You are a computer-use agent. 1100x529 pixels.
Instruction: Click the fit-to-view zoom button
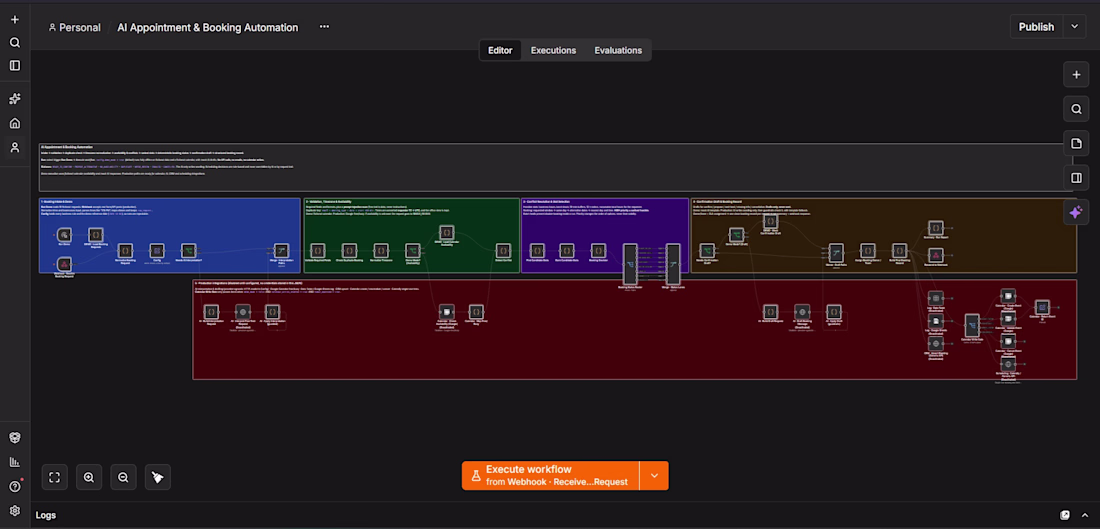55,477
